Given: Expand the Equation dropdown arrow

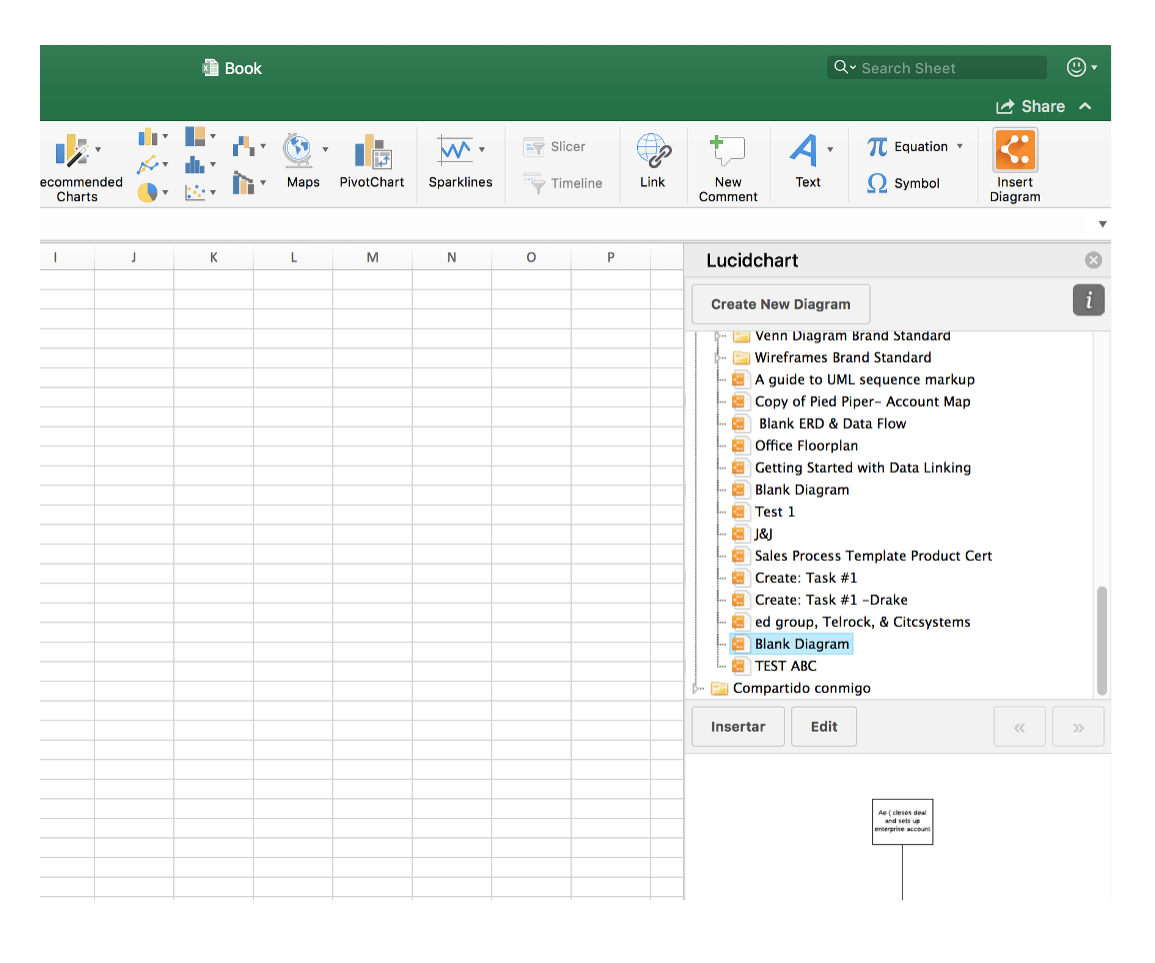Looking at the screenshot, I should [960, 147].
